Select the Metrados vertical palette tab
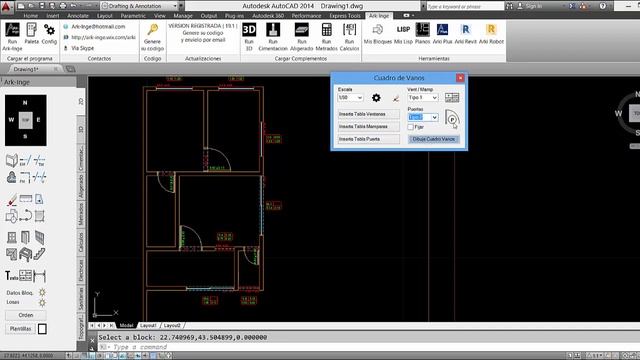The height and width of the screenshot is (360, 640). (x=81, y=214)
